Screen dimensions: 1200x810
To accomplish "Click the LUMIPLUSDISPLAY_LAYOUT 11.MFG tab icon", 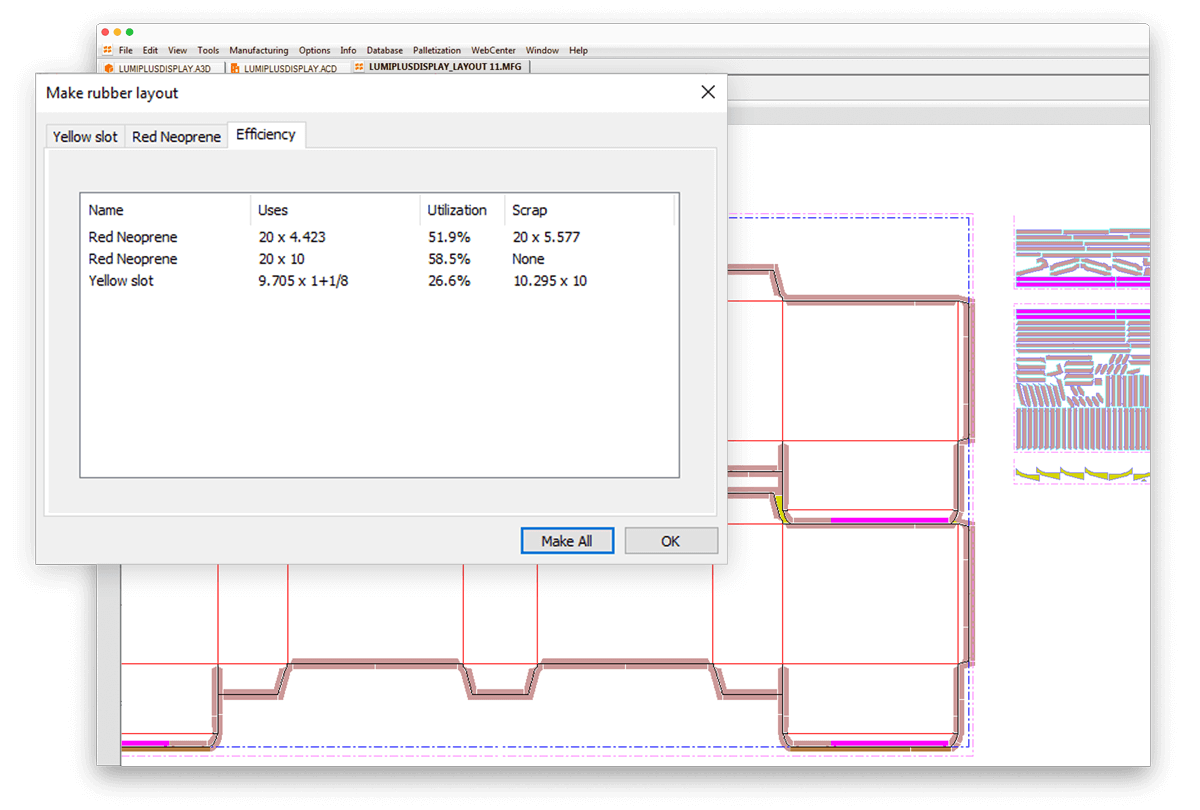I will (359, 67).
